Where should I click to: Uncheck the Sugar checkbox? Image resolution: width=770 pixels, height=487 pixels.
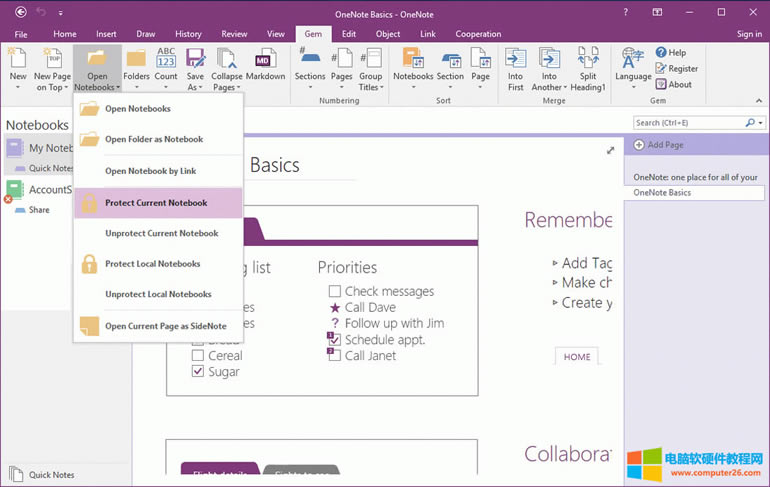198,371
